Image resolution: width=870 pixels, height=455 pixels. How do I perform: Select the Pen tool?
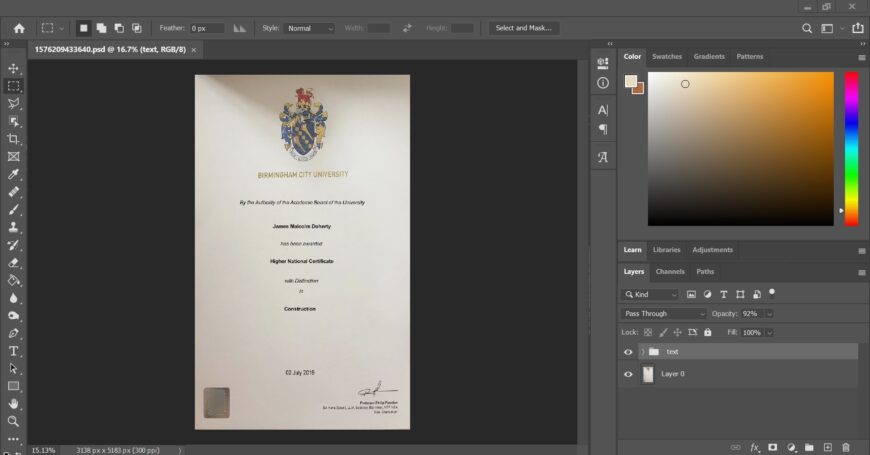tap(13, 333)
